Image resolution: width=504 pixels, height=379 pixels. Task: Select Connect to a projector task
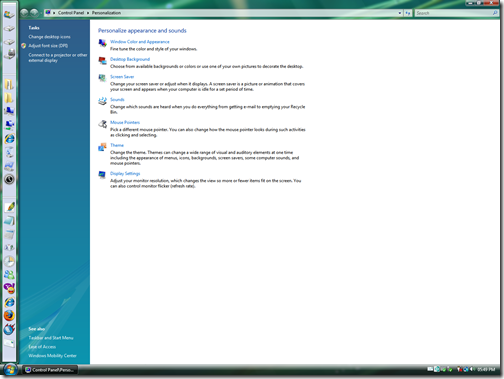58,58
